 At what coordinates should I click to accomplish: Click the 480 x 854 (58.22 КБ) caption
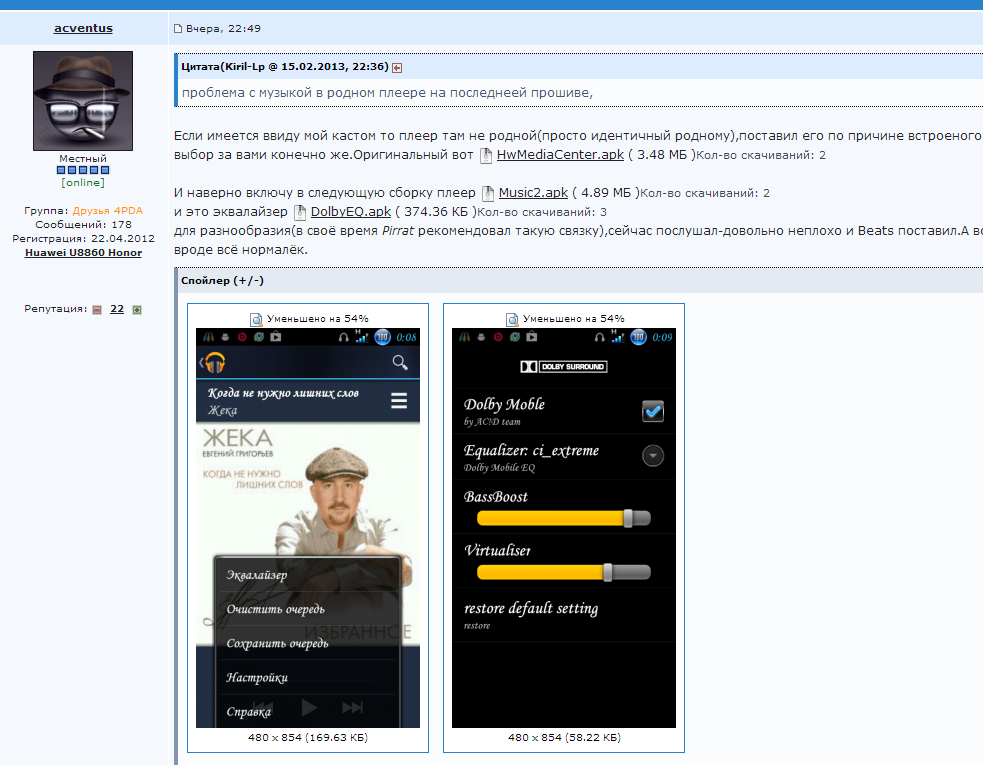click(564, 737)
